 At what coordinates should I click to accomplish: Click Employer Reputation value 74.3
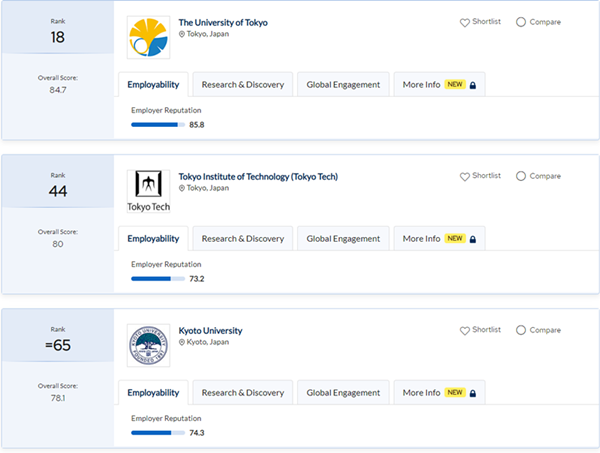pos(197,433)
